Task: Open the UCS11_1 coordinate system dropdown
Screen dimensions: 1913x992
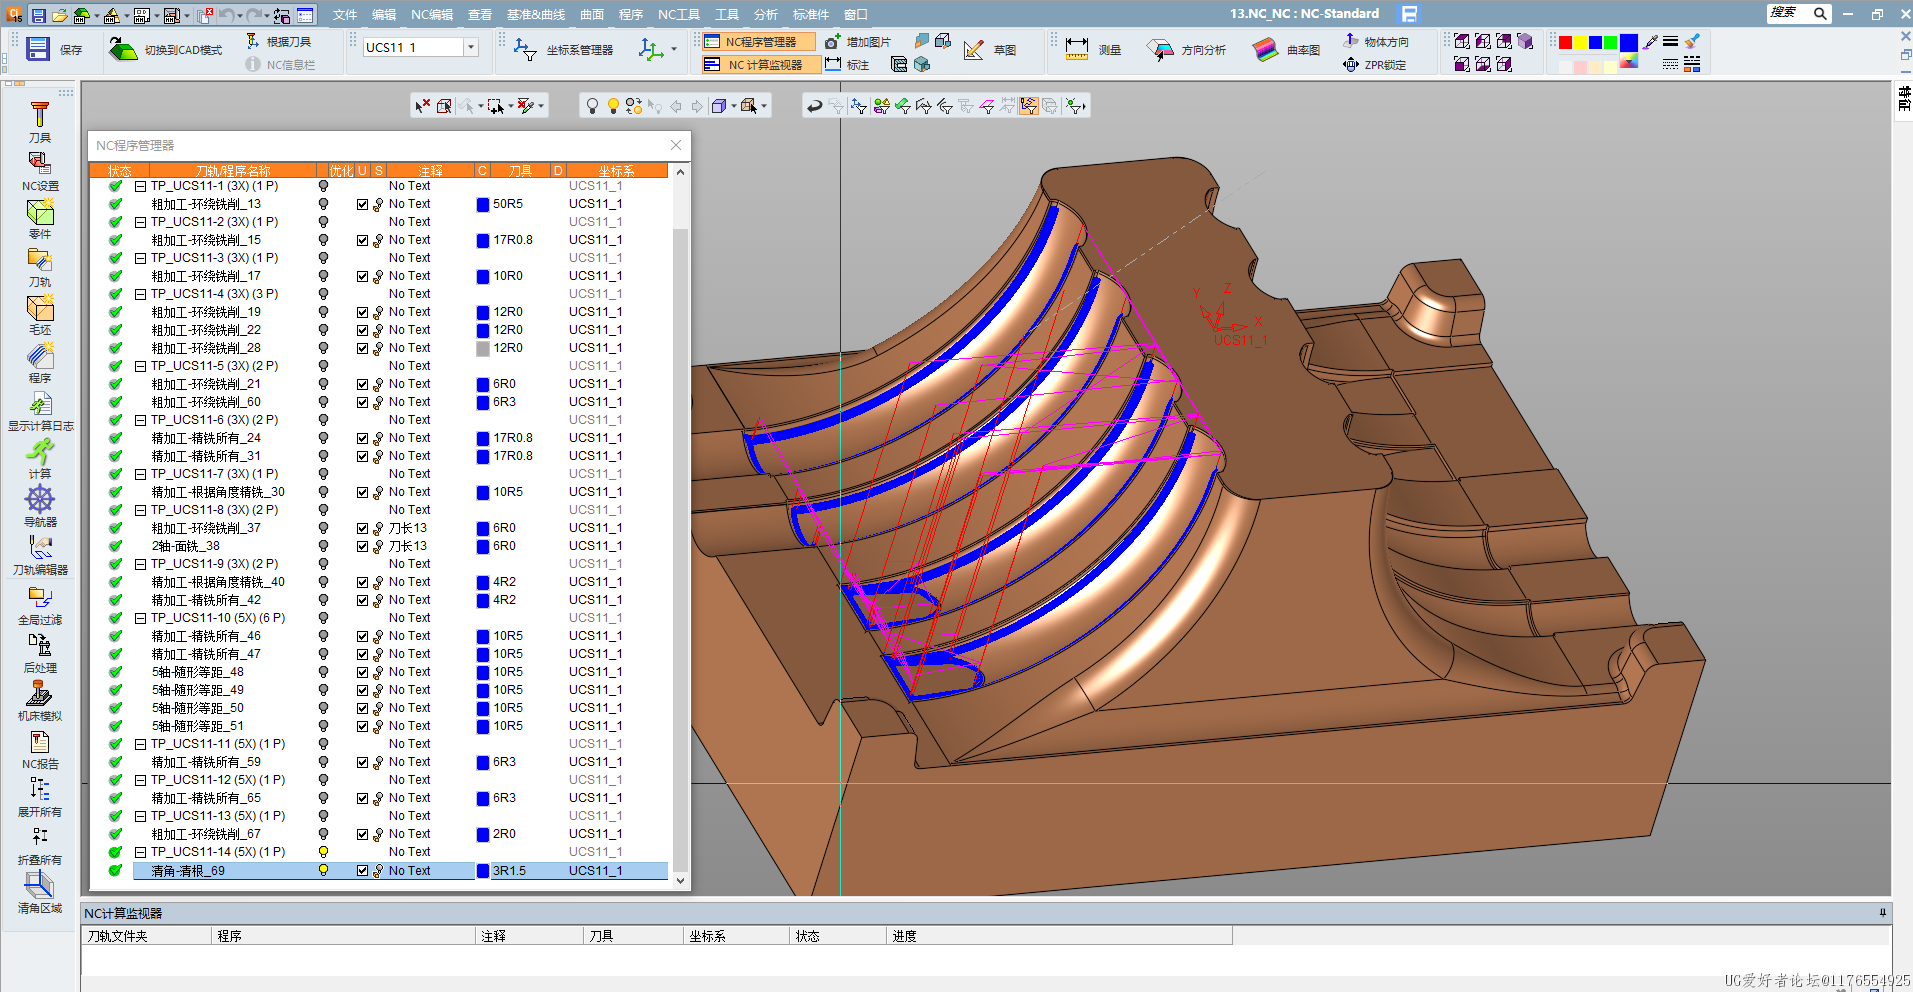Action: click(x=470, y=47)
